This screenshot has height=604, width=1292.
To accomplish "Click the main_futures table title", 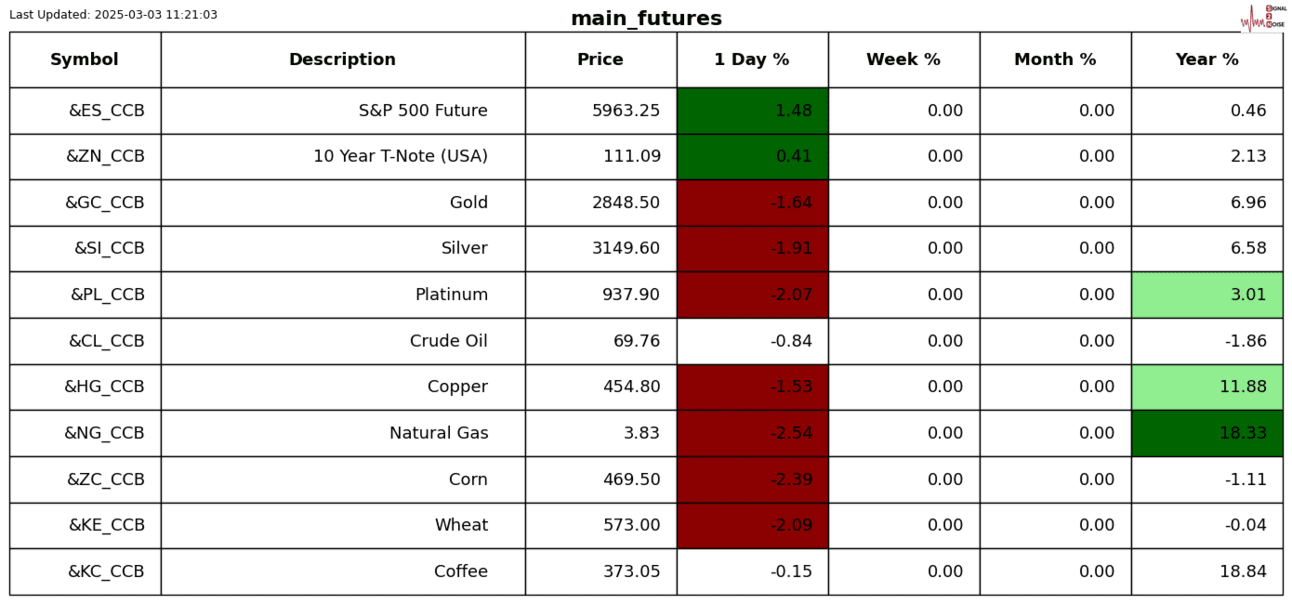I will [646, 18].
